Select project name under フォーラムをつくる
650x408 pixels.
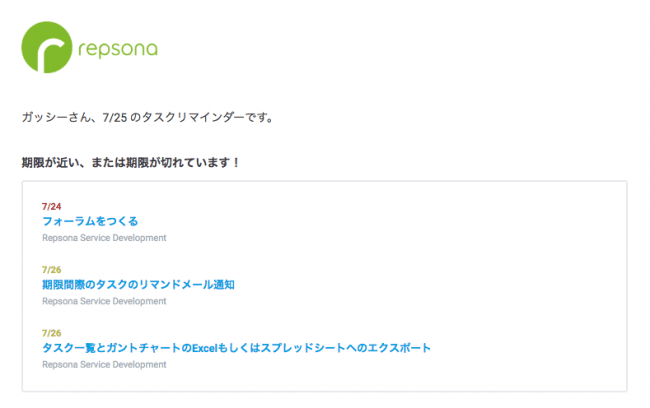(104, 238)
